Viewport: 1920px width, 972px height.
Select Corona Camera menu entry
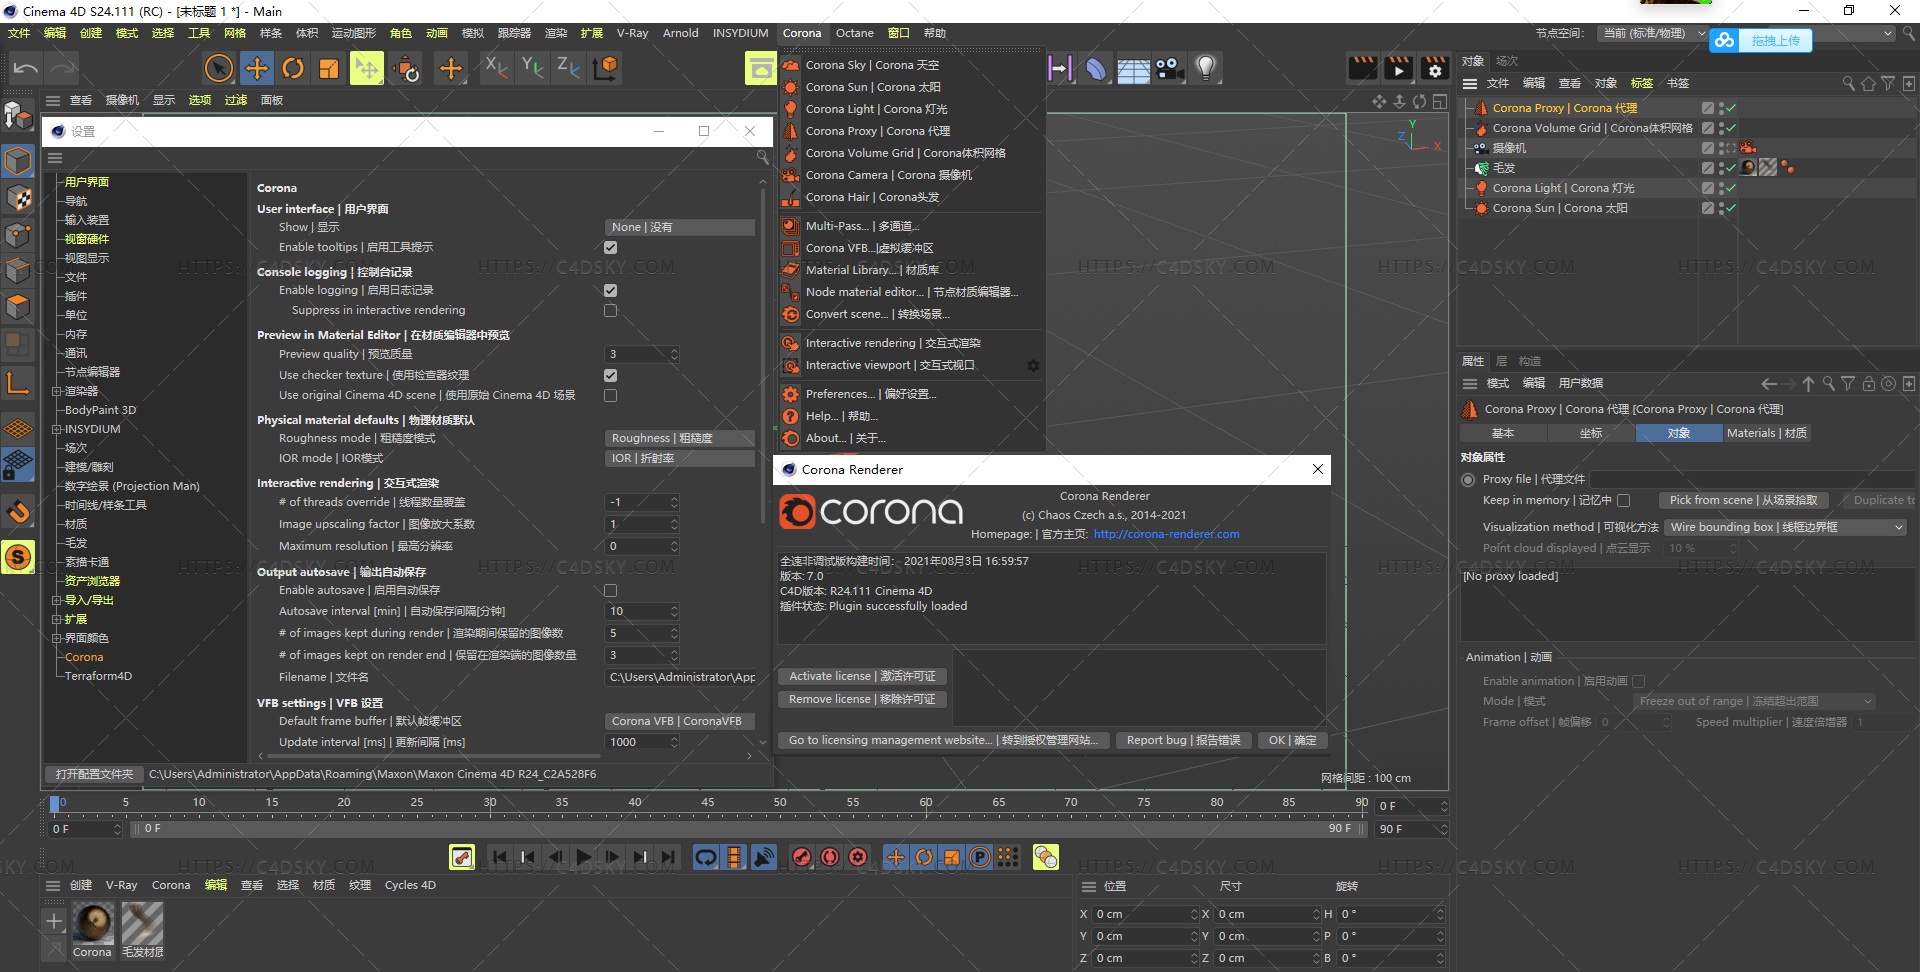[x=889, y=175]
